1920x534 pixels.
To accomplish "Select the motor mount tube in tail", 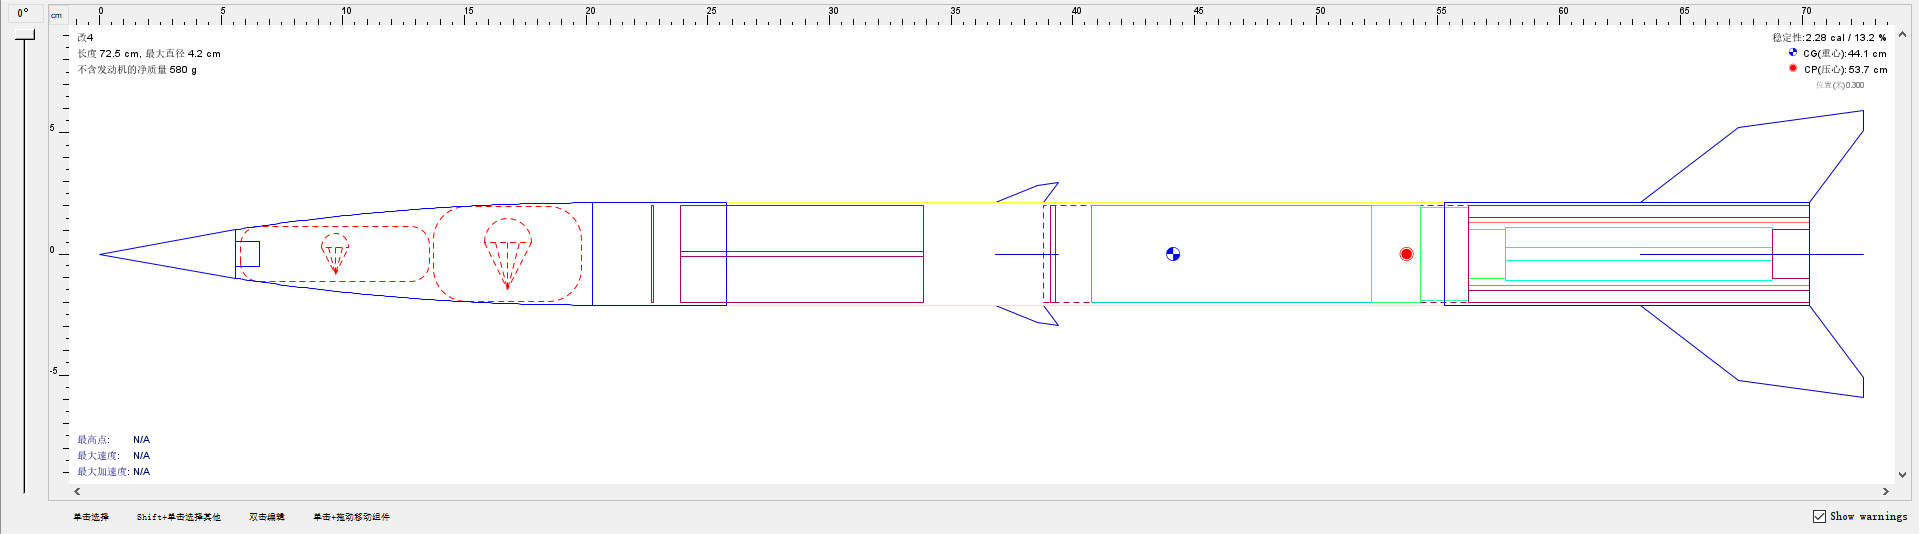I will pyautogui.click(x=1638, y=254).
